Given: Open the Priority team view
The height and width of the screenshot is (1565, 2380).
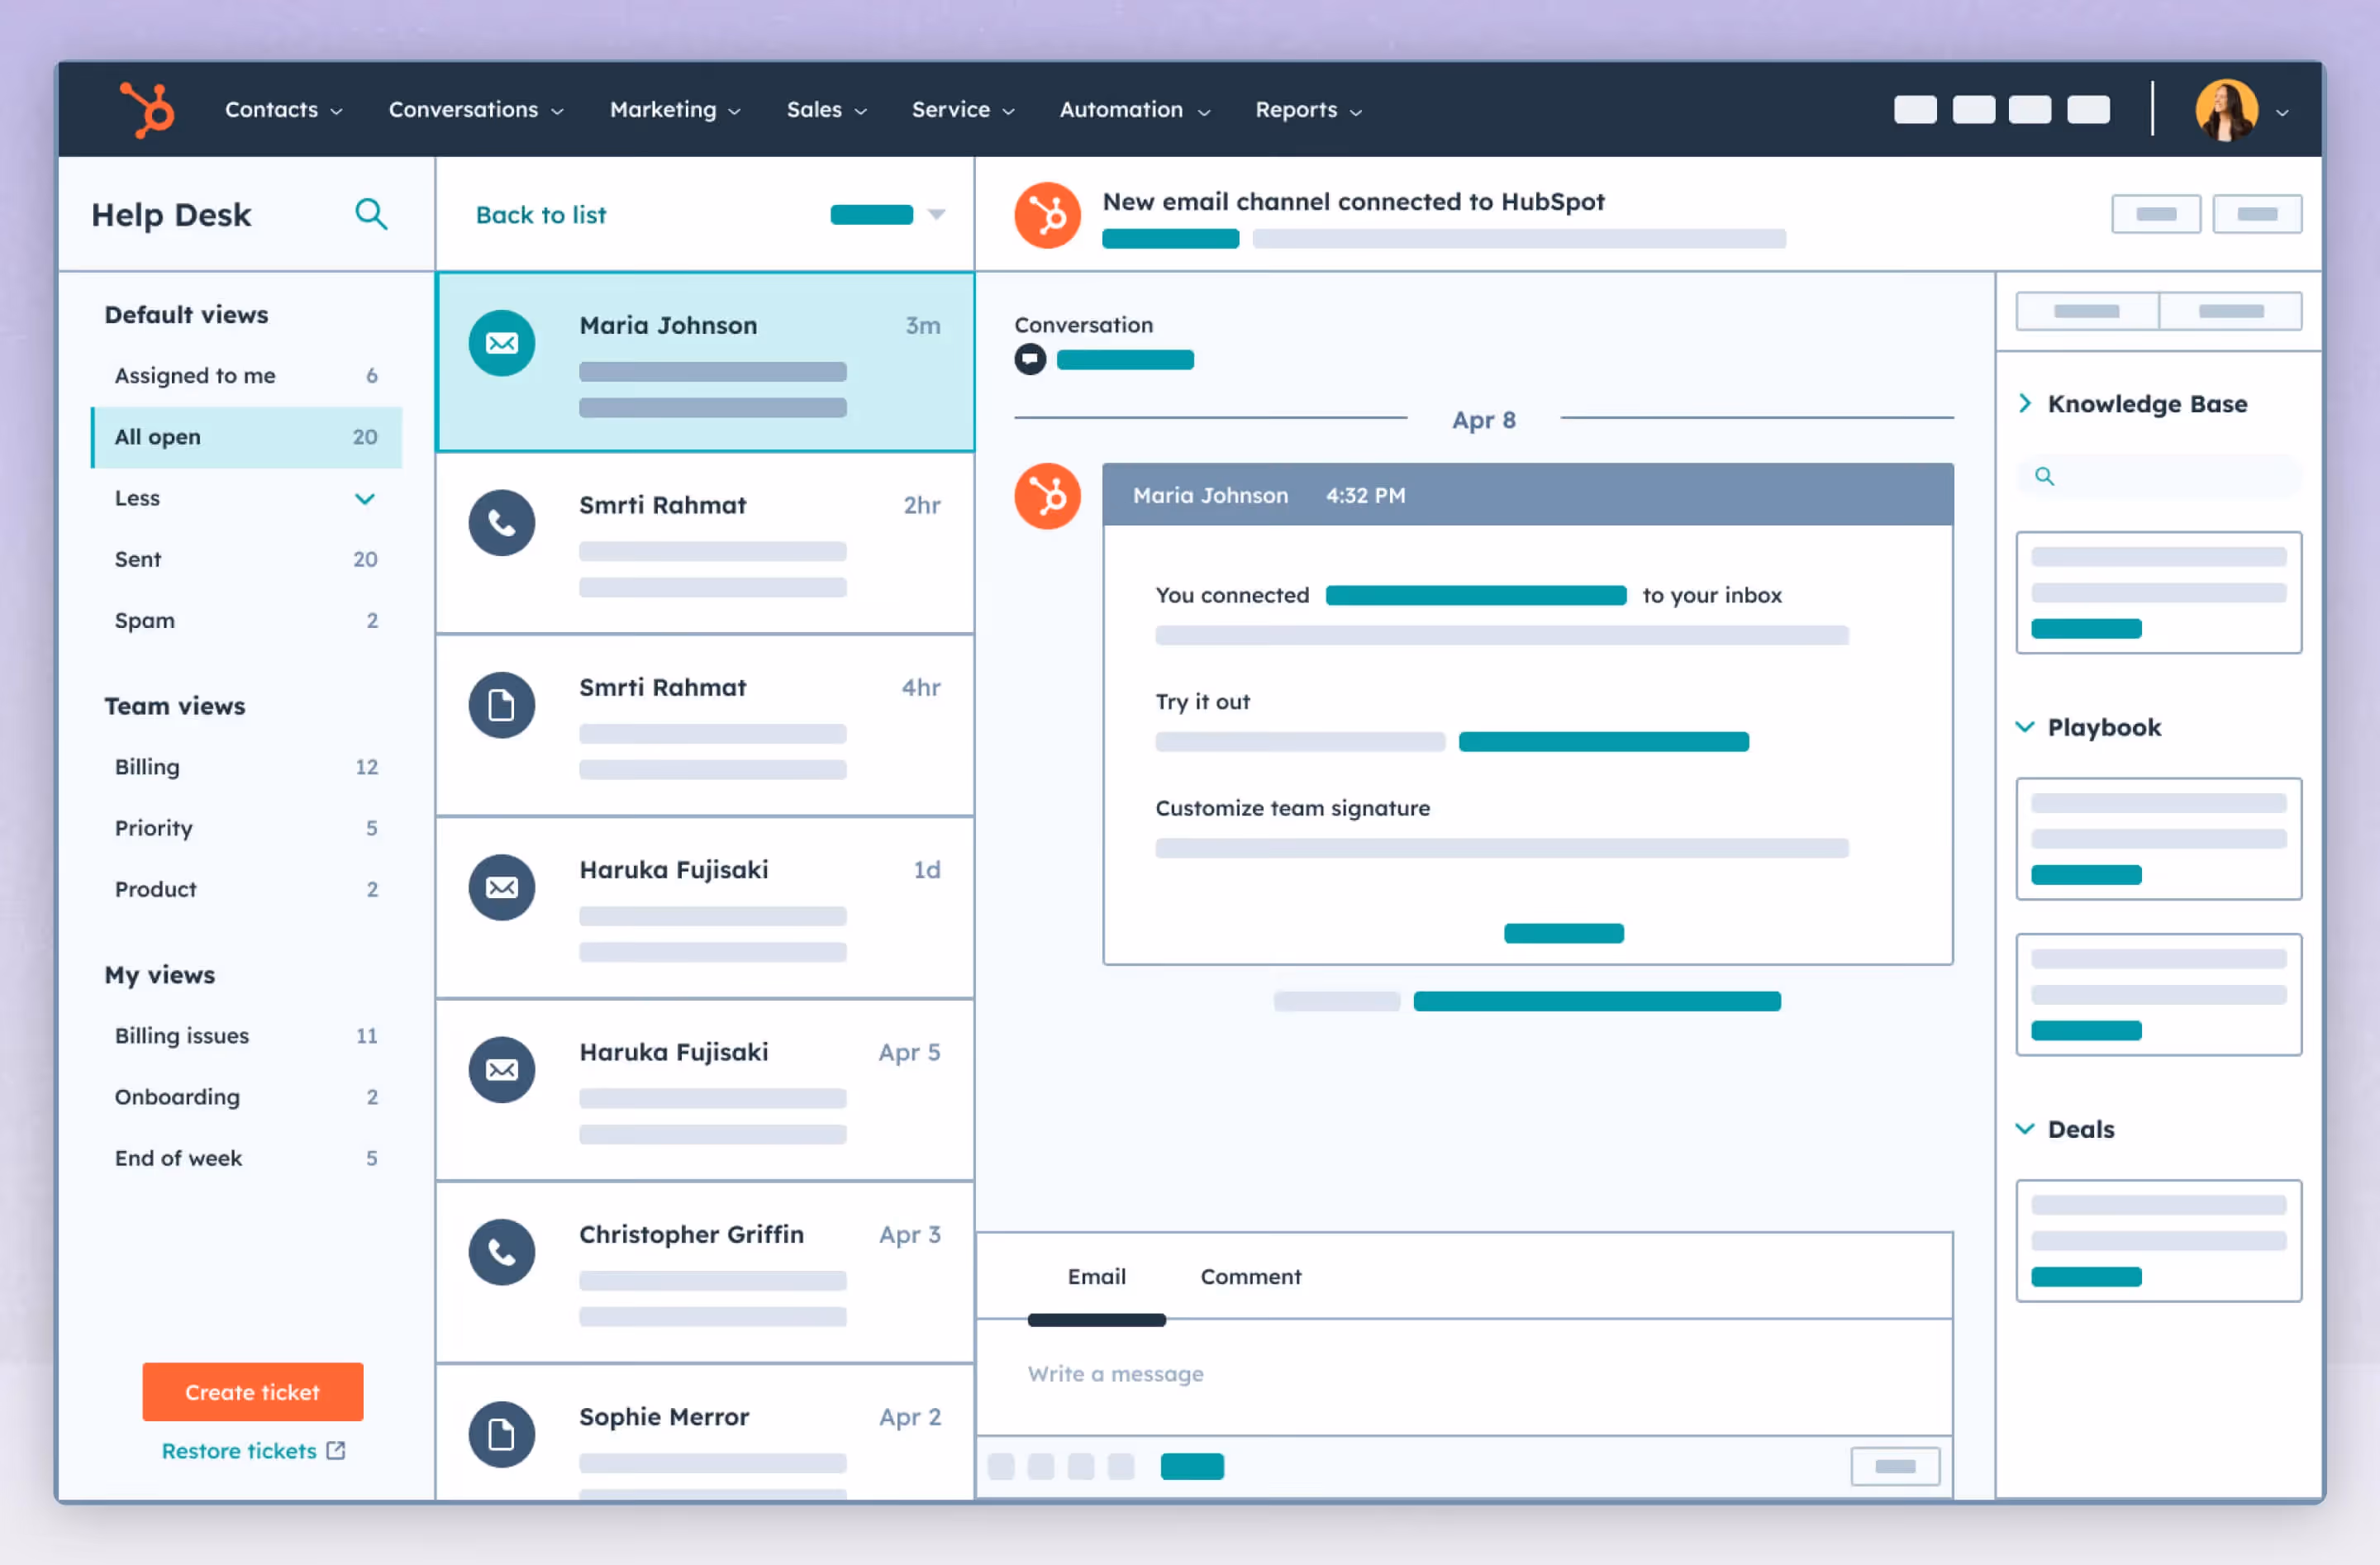Looking at the screenshot, I should 246,828.
